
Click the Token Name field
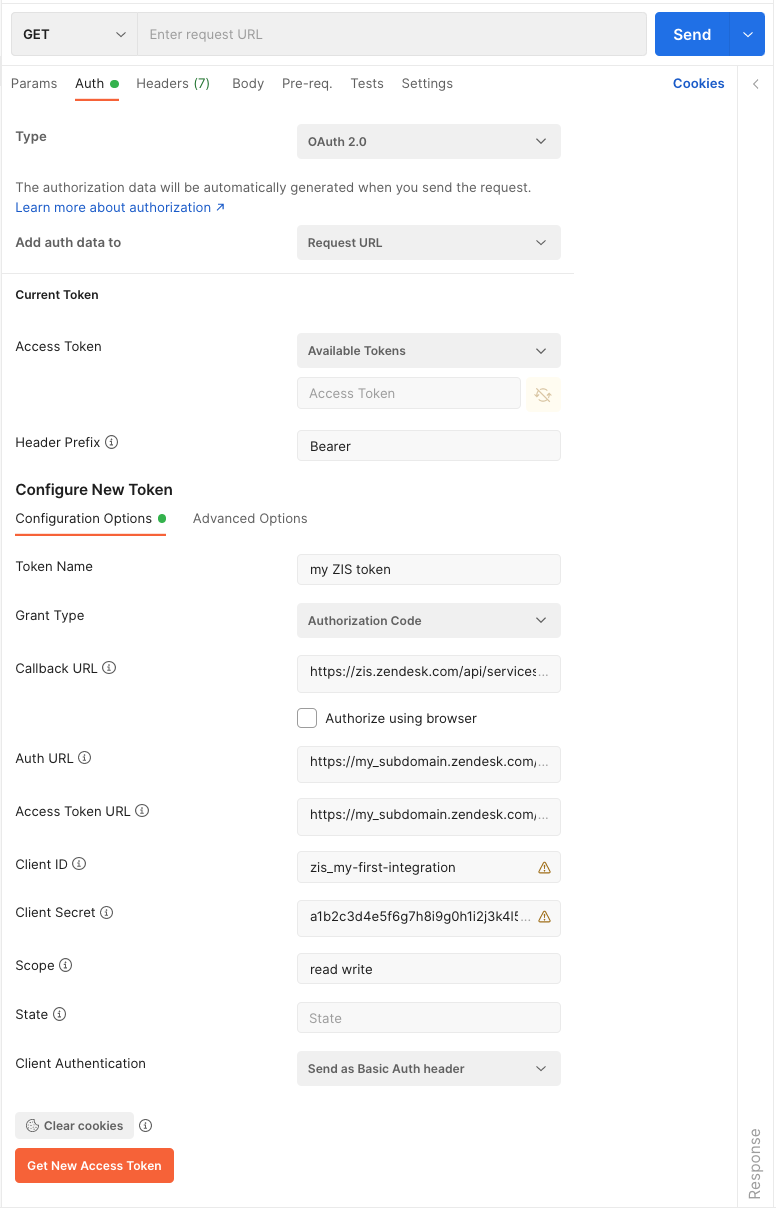click(x=429, y=570)
